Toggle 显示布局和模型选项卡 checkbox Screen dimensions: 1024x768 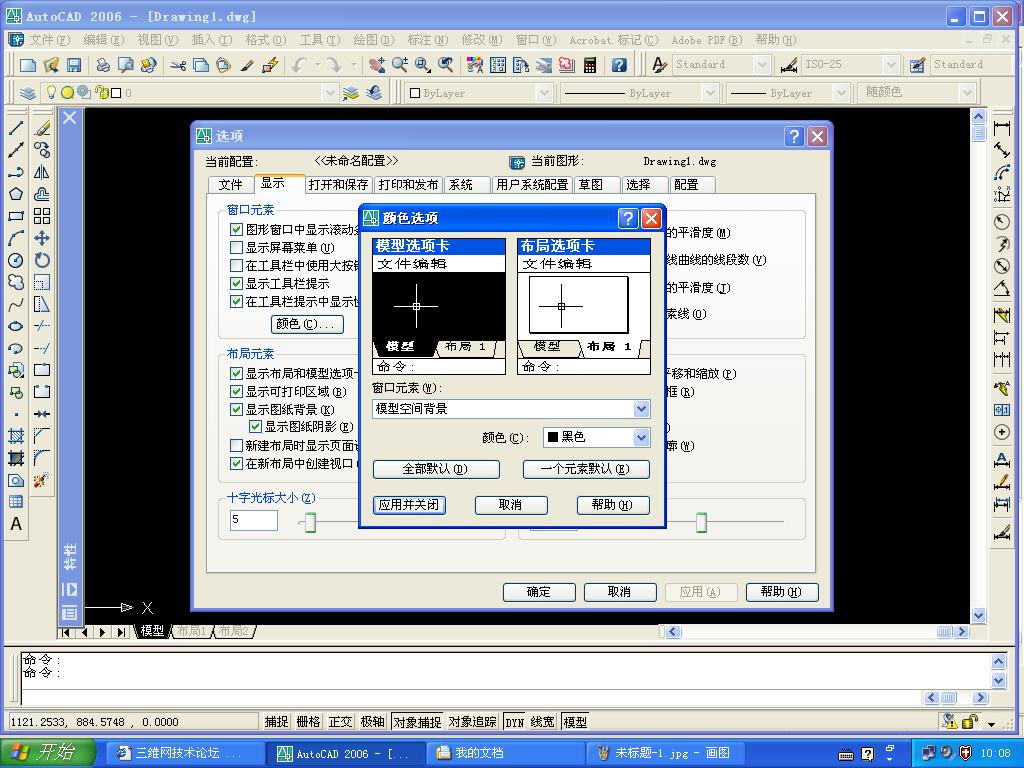pos(236,374)
